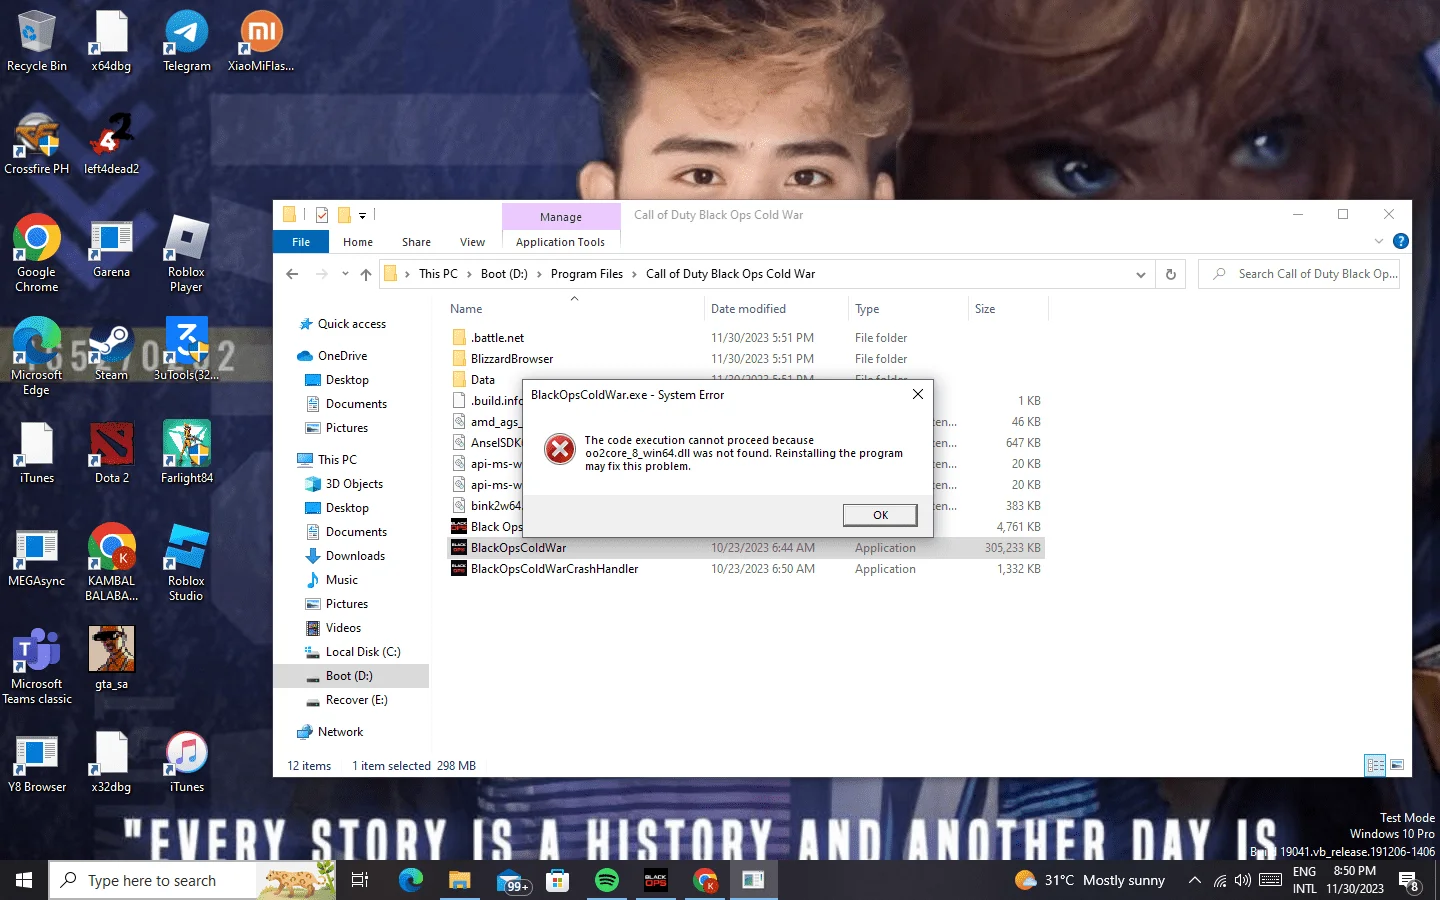Select Quick access in navigation pane
Screen dimensions: 1440x900
pos(351,324)
